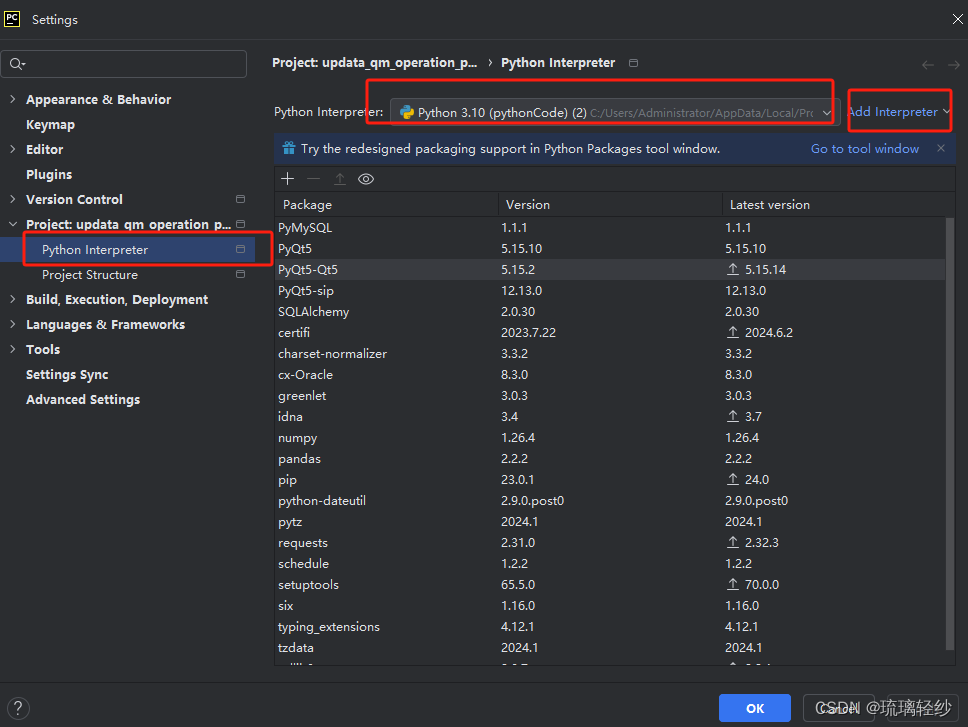
Task: Expand the Editor section
Action: [12, 149]
